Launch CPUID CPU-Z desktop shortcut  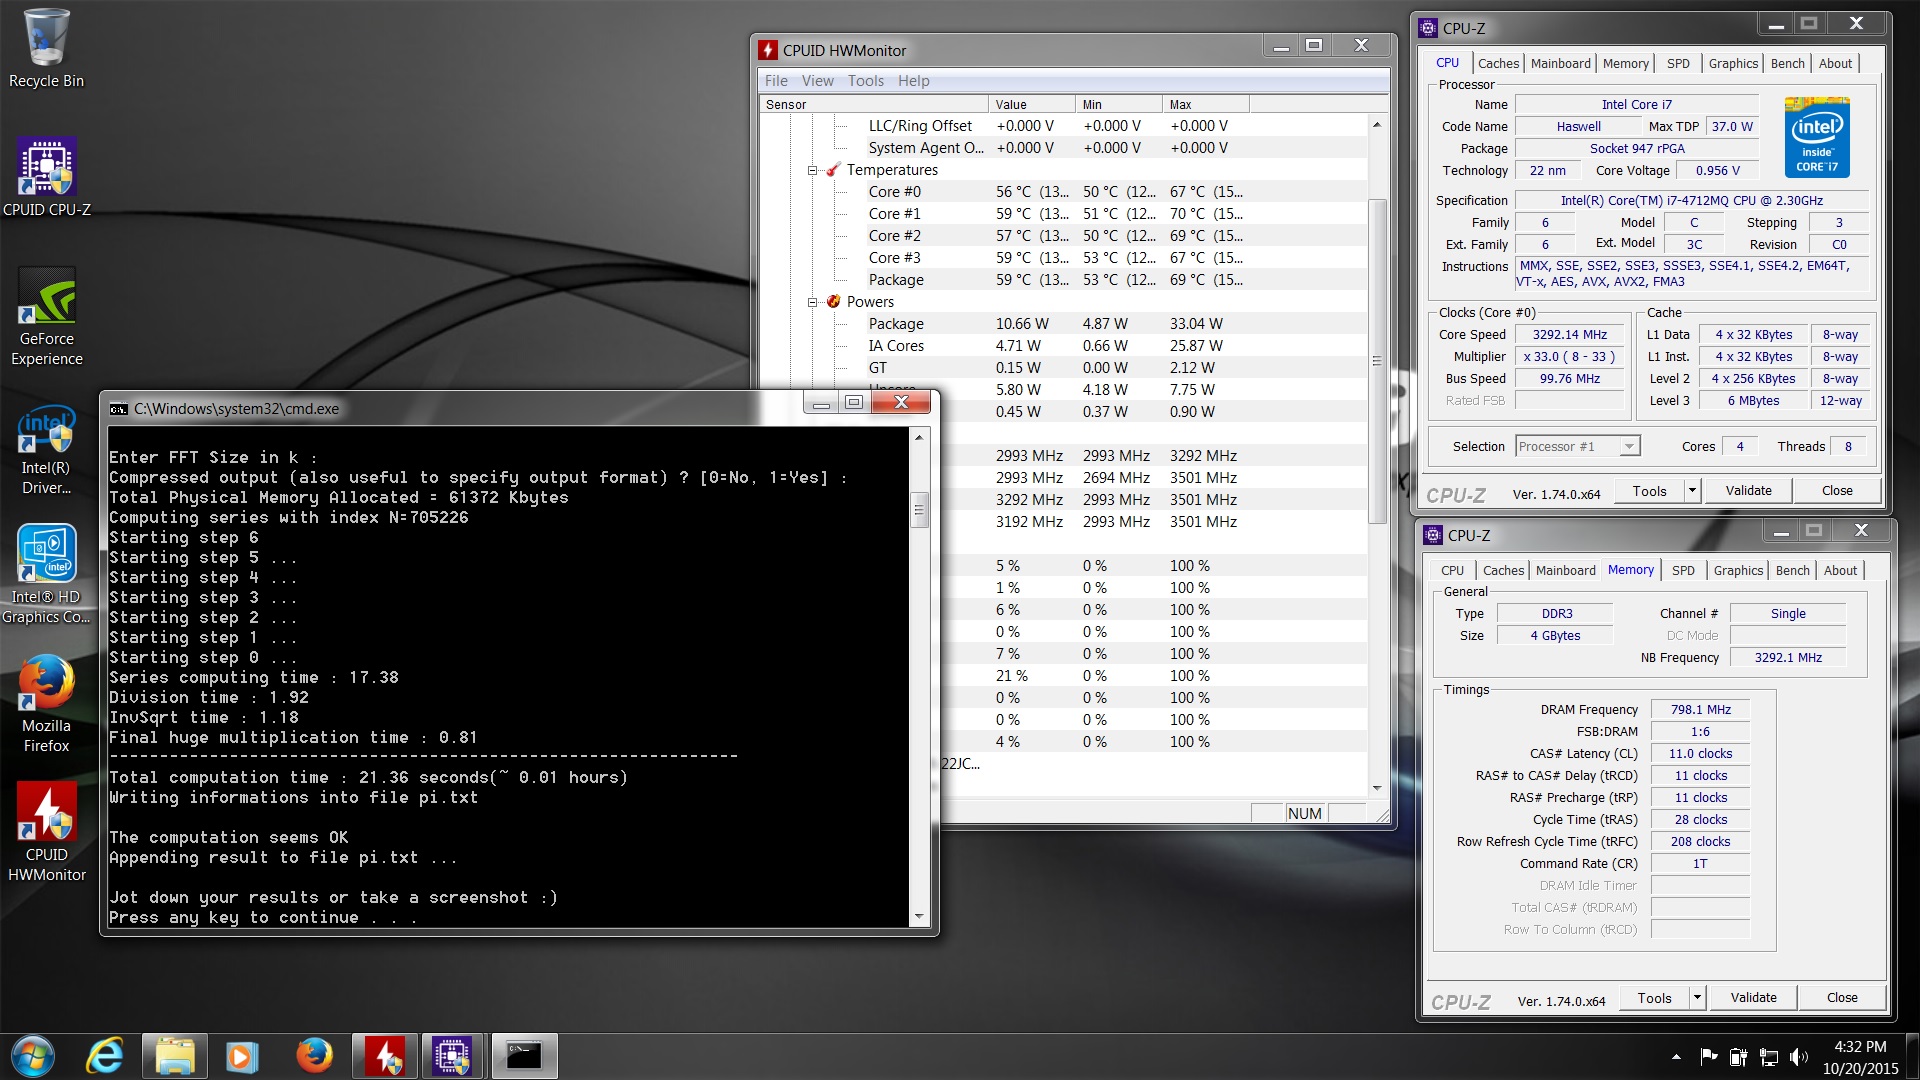46,177
